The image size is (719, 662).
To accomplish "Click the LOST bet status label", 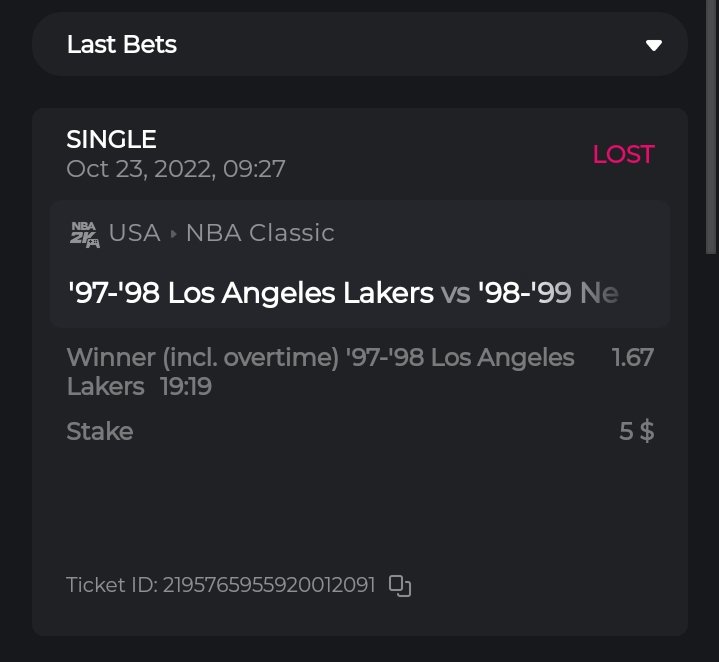I will tap(623, 154).
